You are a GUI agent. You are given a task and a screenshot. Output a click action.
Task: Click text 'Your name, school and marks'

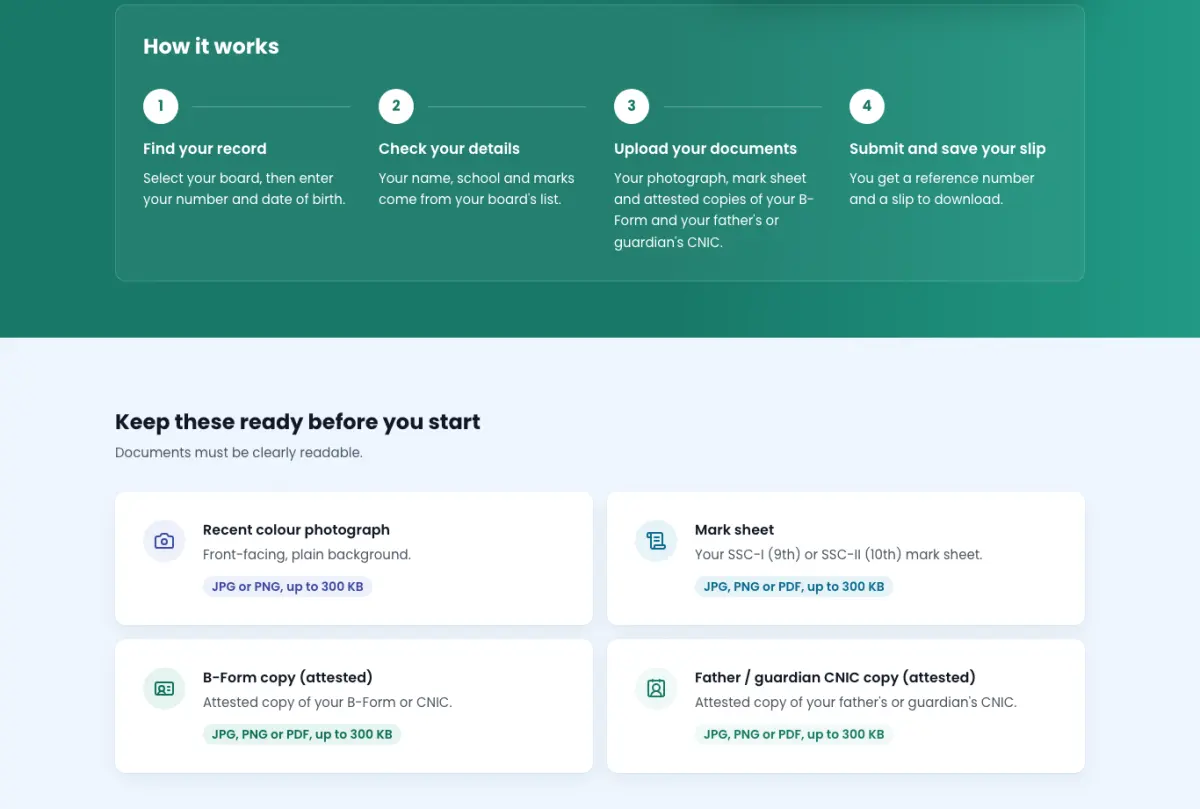point(476,178)
